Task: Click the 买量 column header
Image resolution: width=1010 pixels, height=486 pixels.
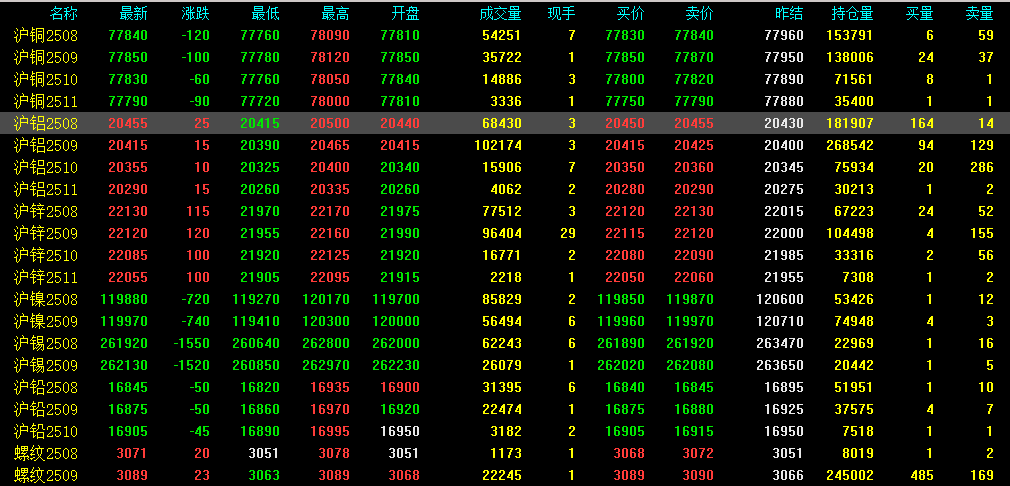Action: pos(919,14)
